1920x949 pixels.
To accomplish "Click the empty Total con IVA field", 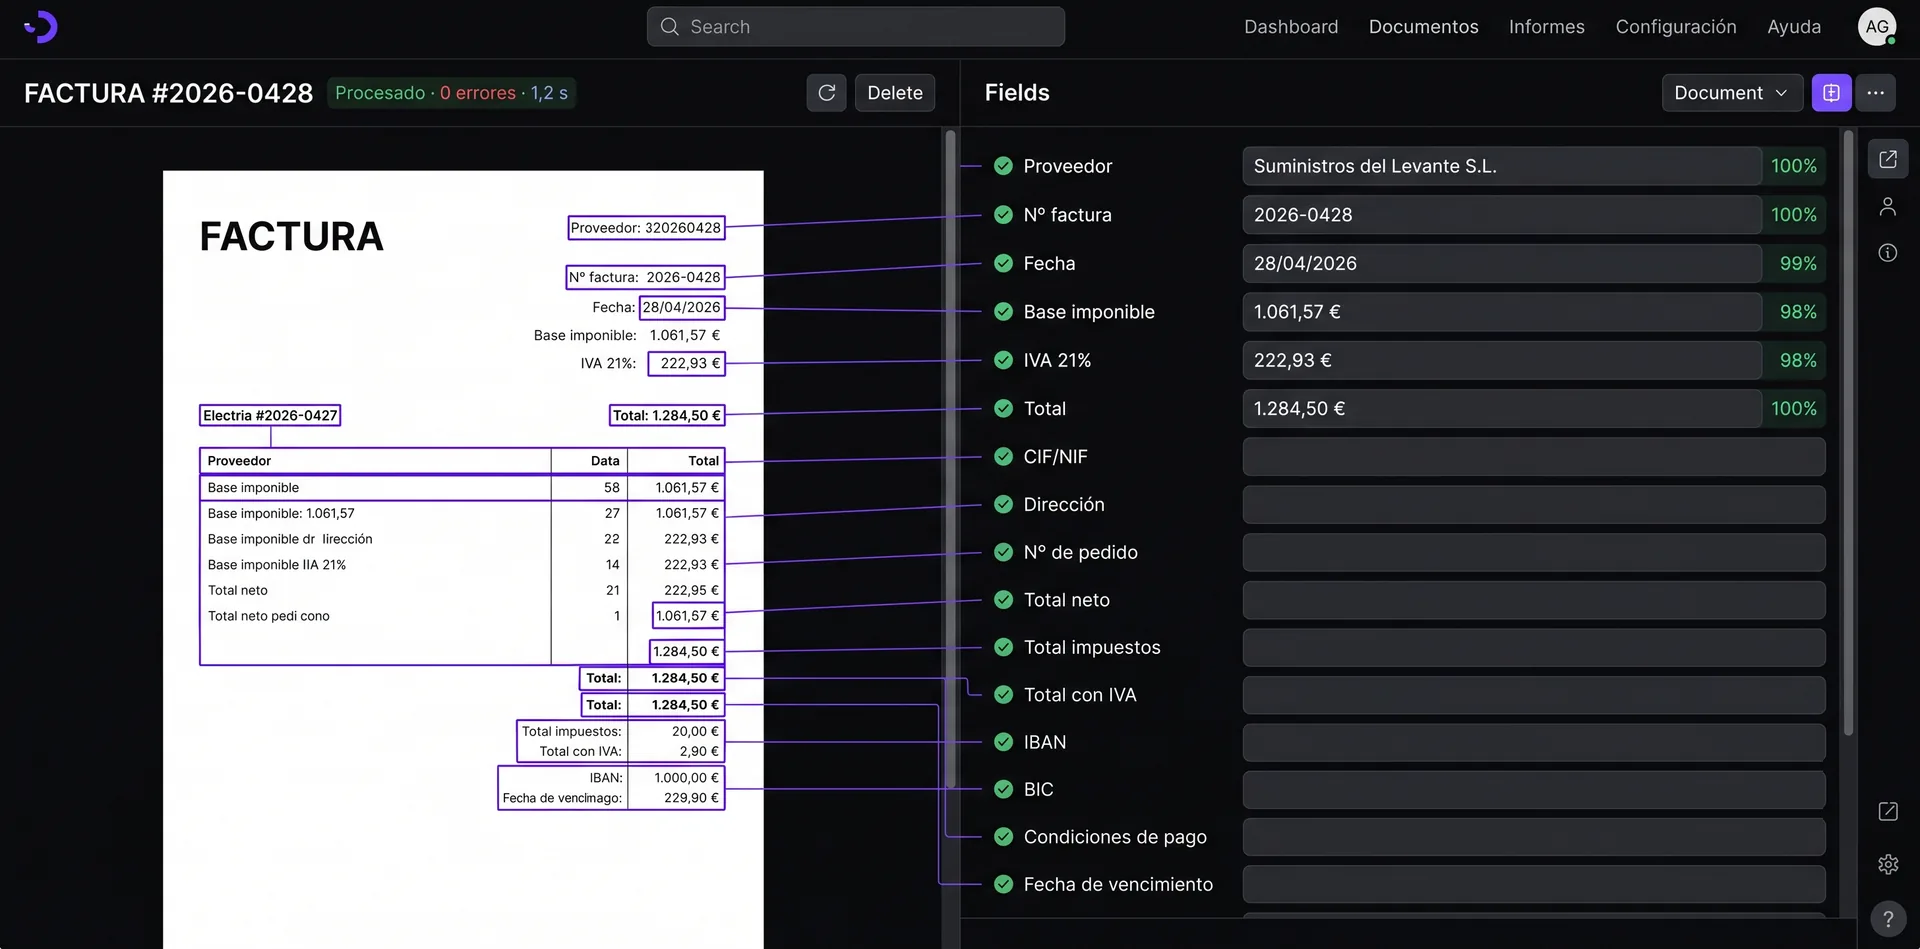I will tap(1534, 695).
